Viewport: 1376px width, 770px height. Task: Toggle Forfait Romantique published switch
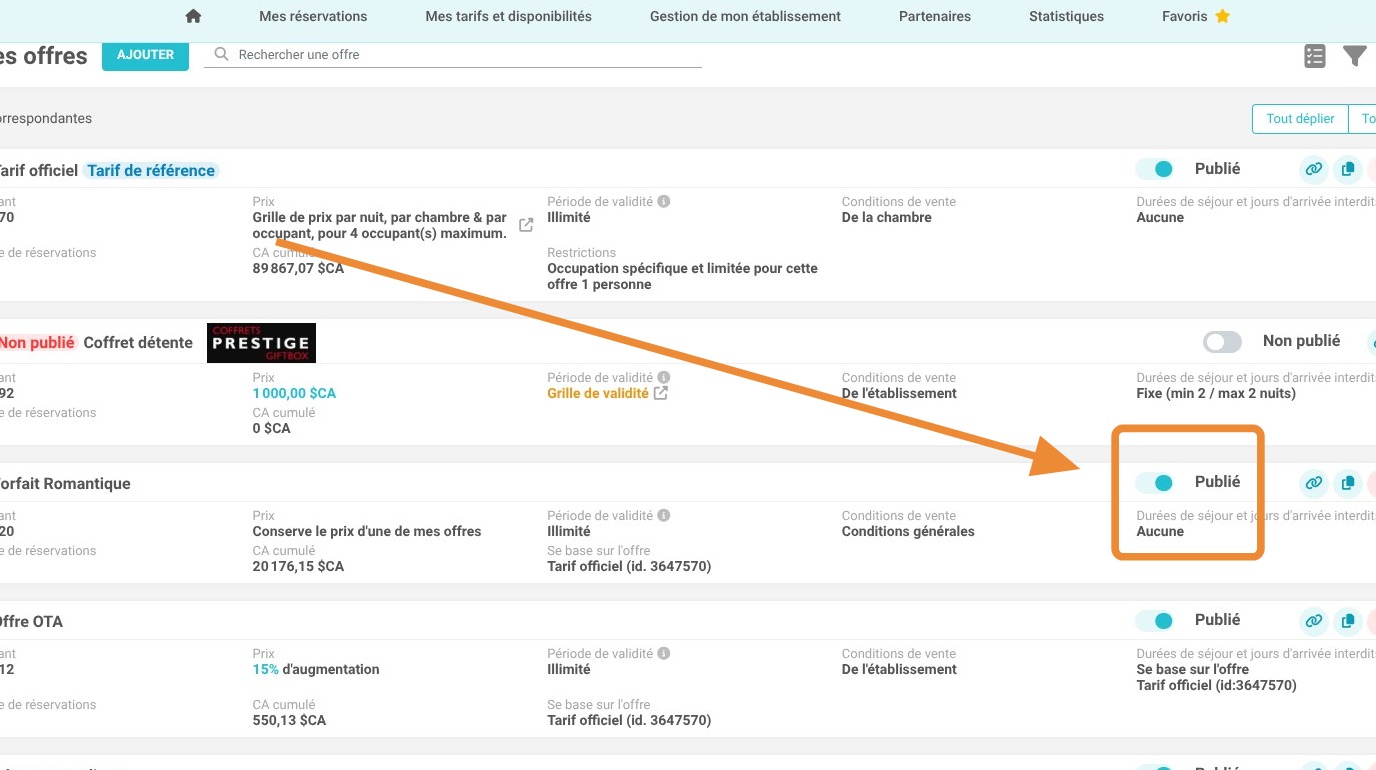[x=1155, y=483]
